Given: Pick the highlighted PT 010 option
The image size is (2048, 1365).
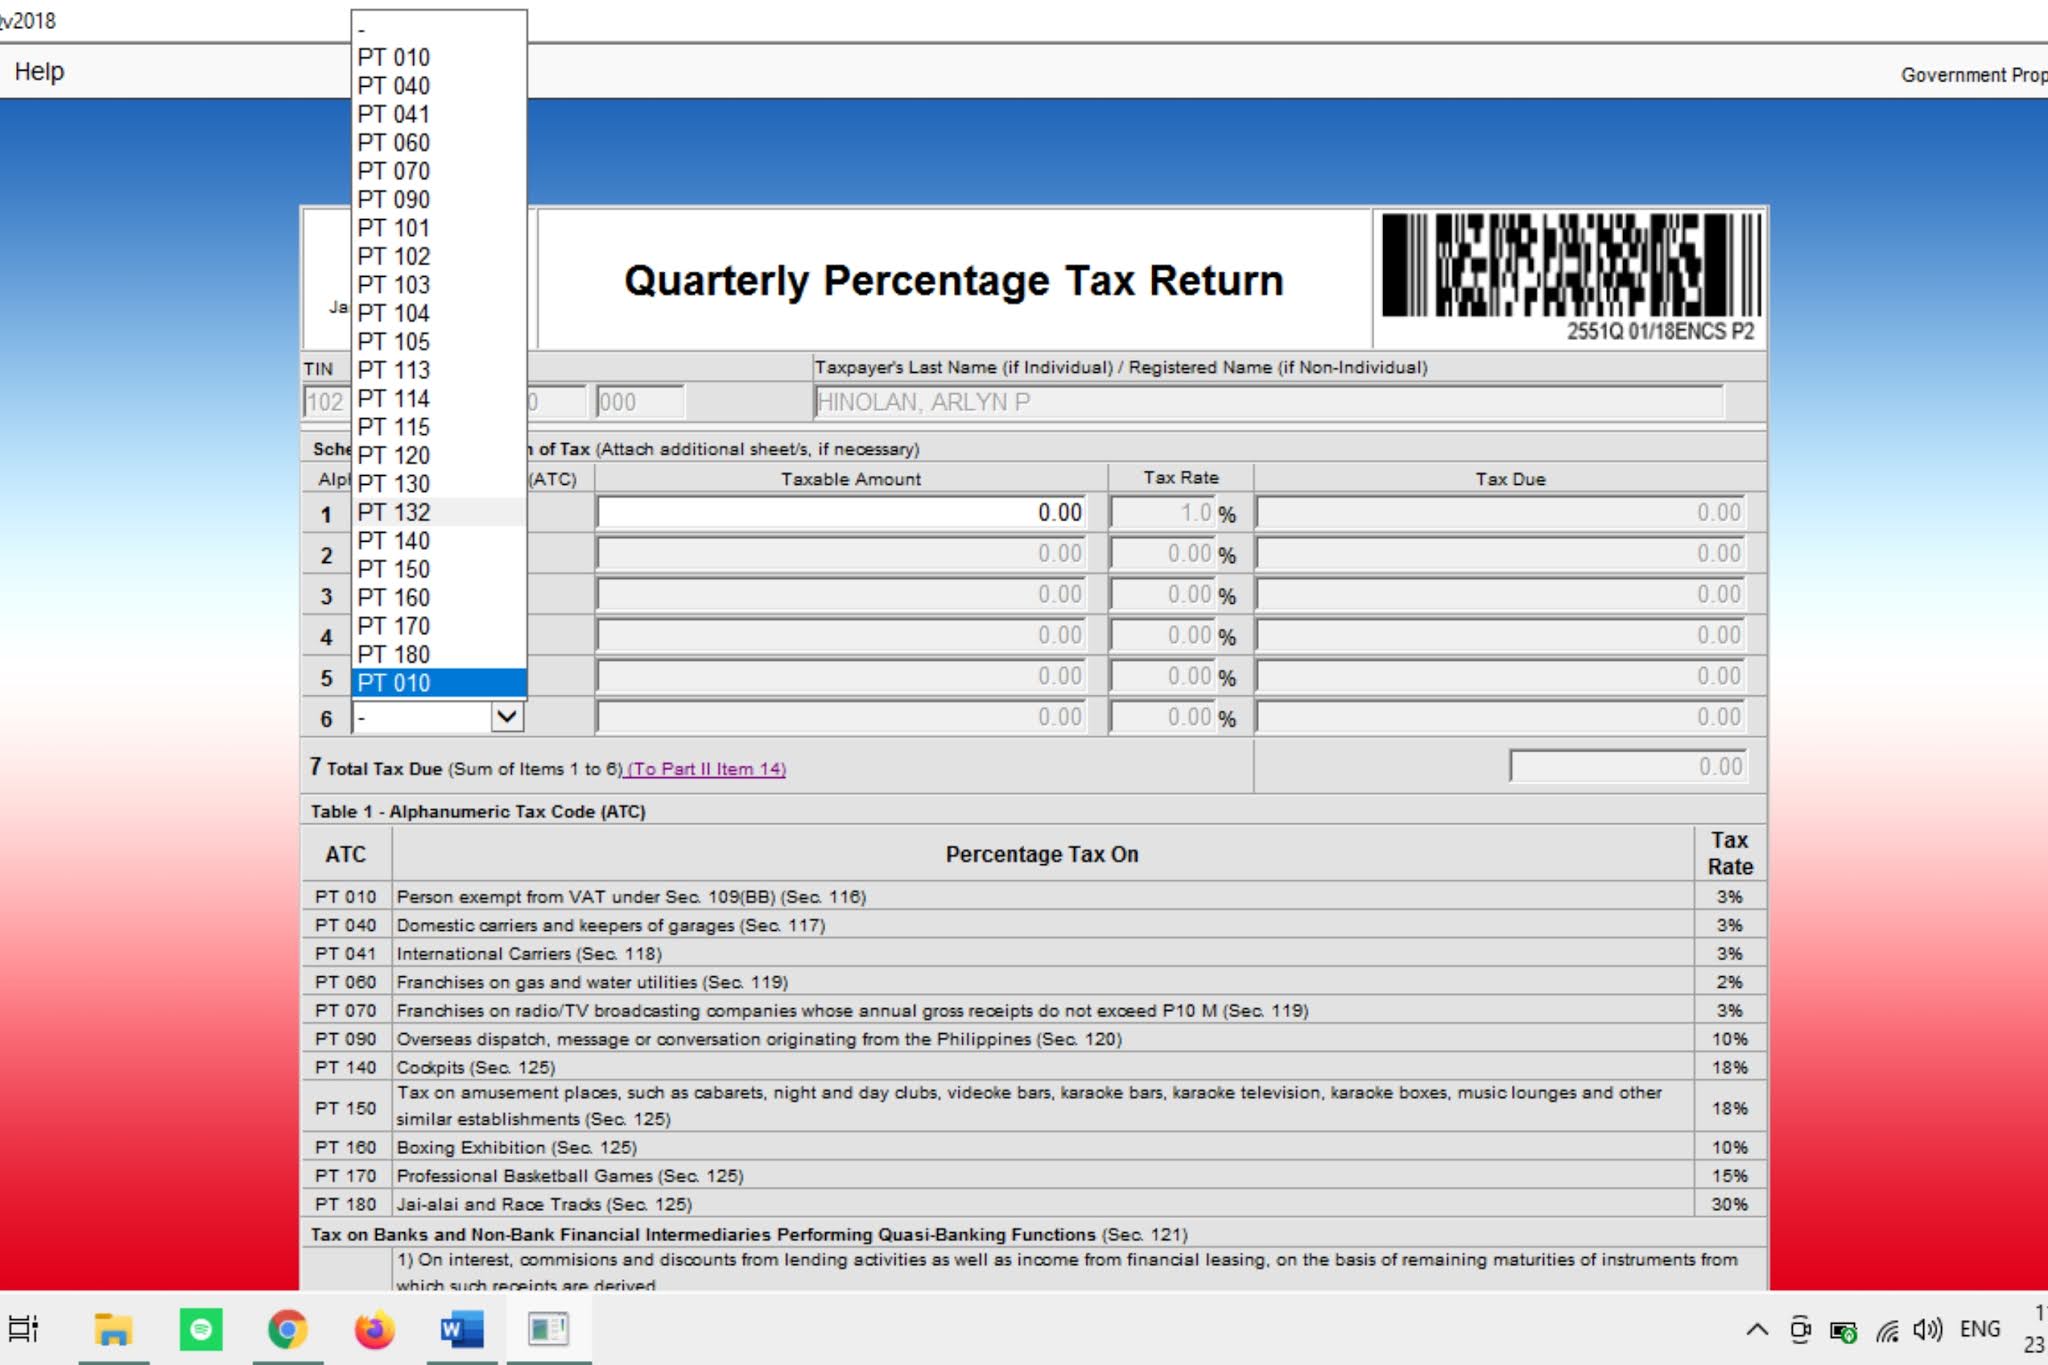Looking at the screenshot, I should [x=394, y=683].
